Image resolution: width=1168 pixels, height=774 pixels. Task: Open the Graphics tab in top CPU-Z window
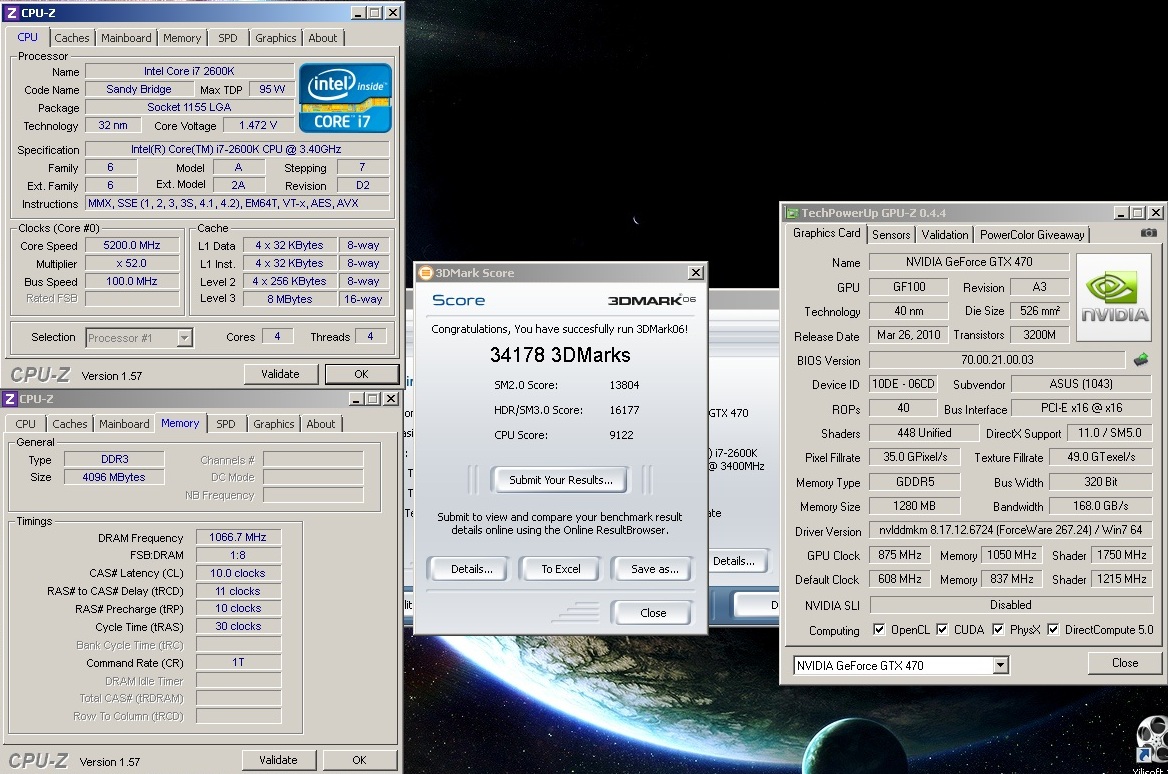click(x=276, y=38)
